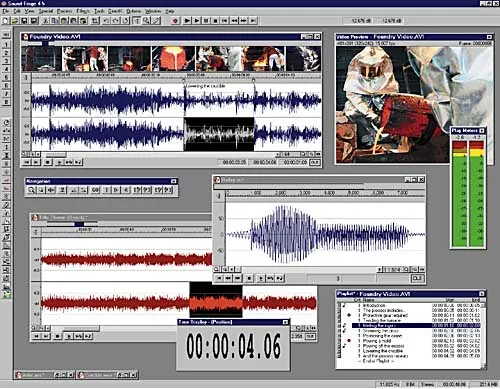Click the Time Display position readout
The height and width of the screenshot is (389, 500).
(233, 347)
